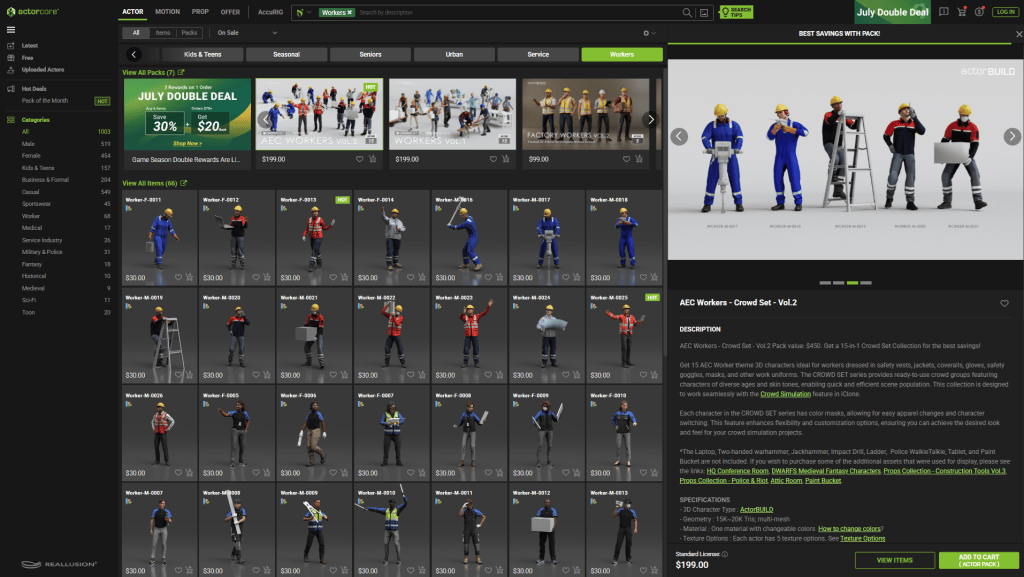Select the Actor tab
This screenshot has height=577, width=1024.
133,12
